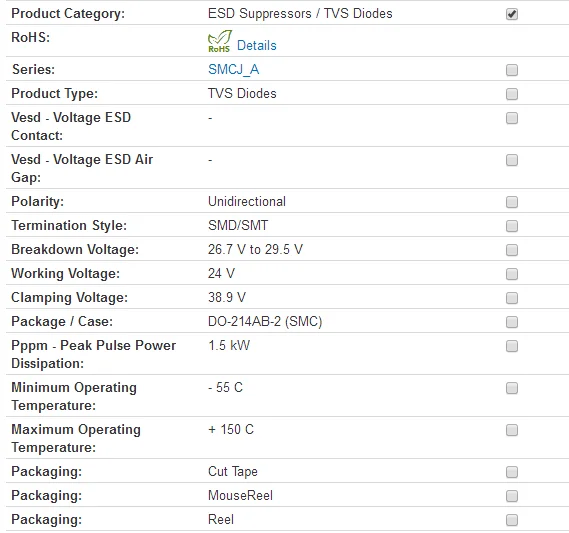Click the 'Series:' row label
The height and width of the screenshot is (533, 569).
click(33, 69)
